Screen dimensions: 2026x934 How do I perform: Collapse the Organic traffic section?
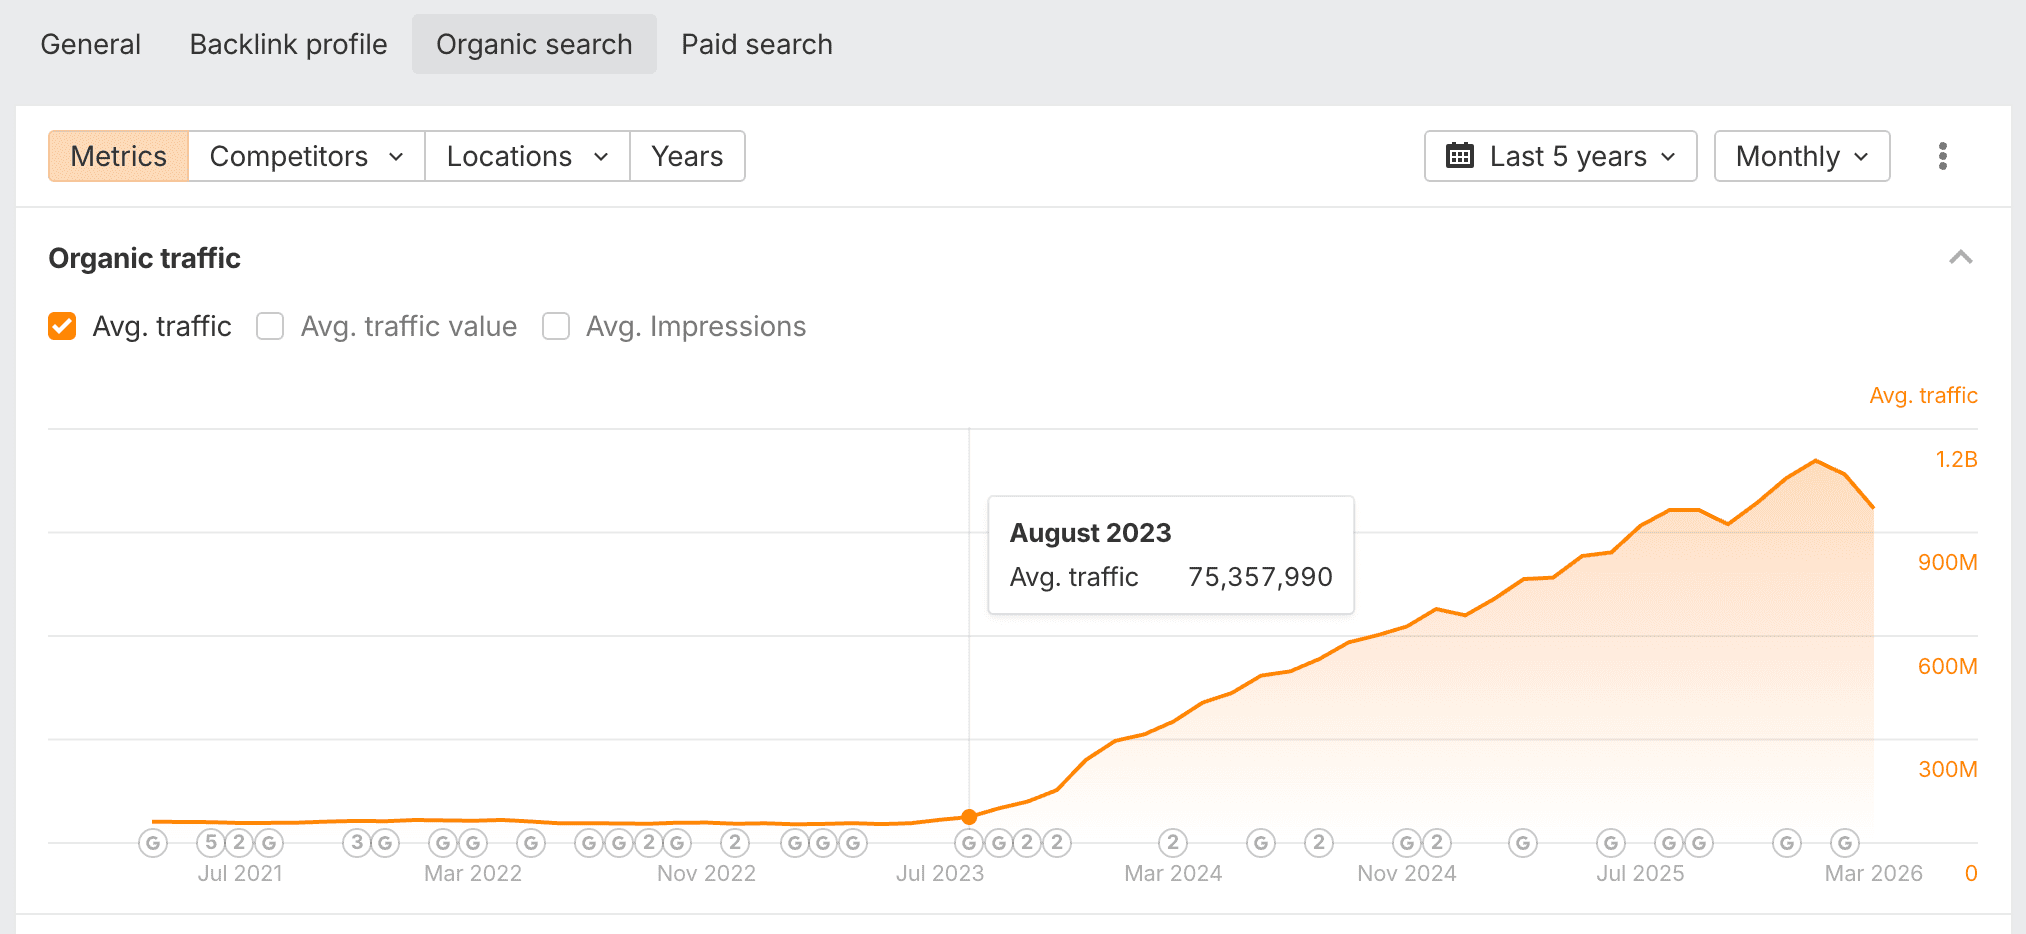pyautogui.click(x=1960, y=258)
